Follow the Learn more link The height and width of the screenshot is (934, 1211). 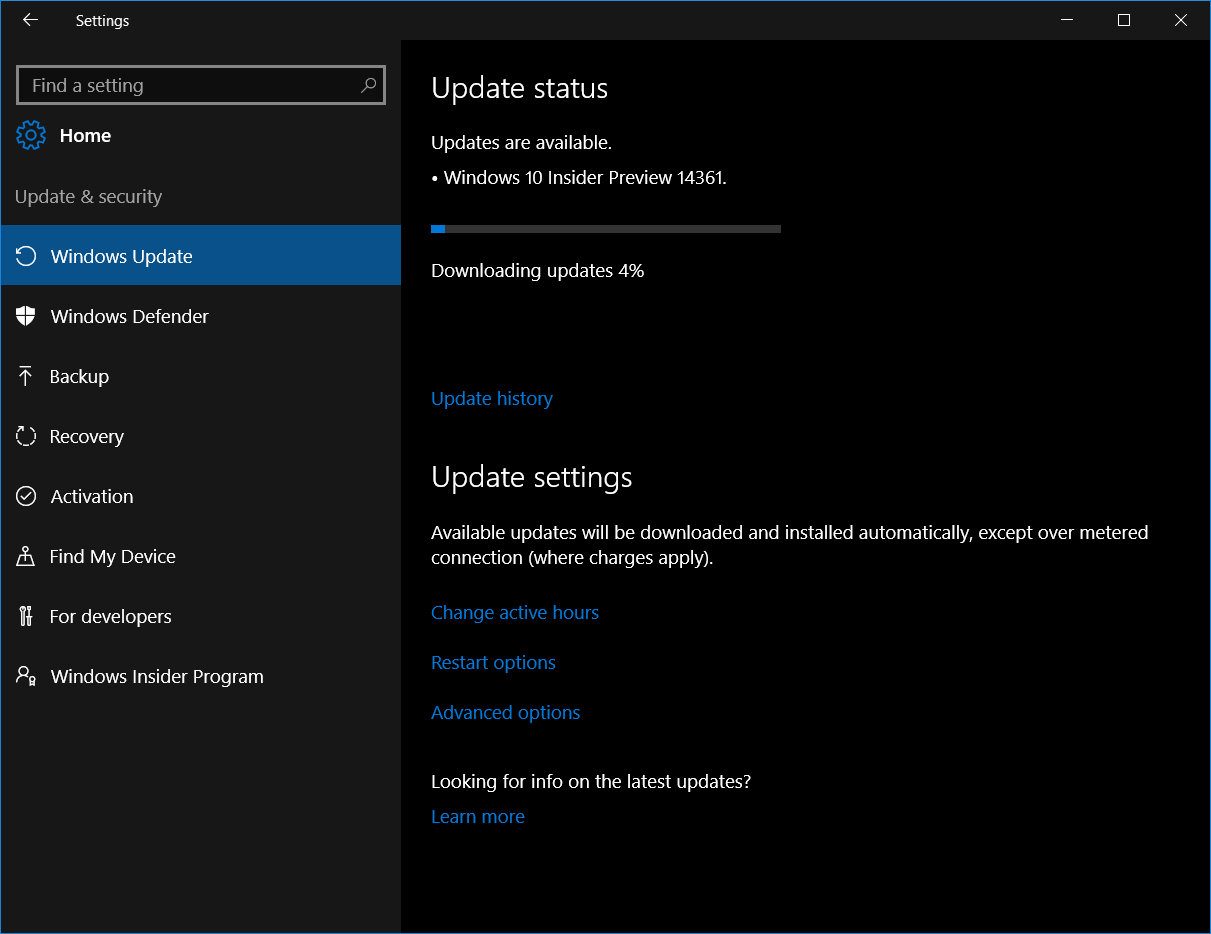pos(477,816)
